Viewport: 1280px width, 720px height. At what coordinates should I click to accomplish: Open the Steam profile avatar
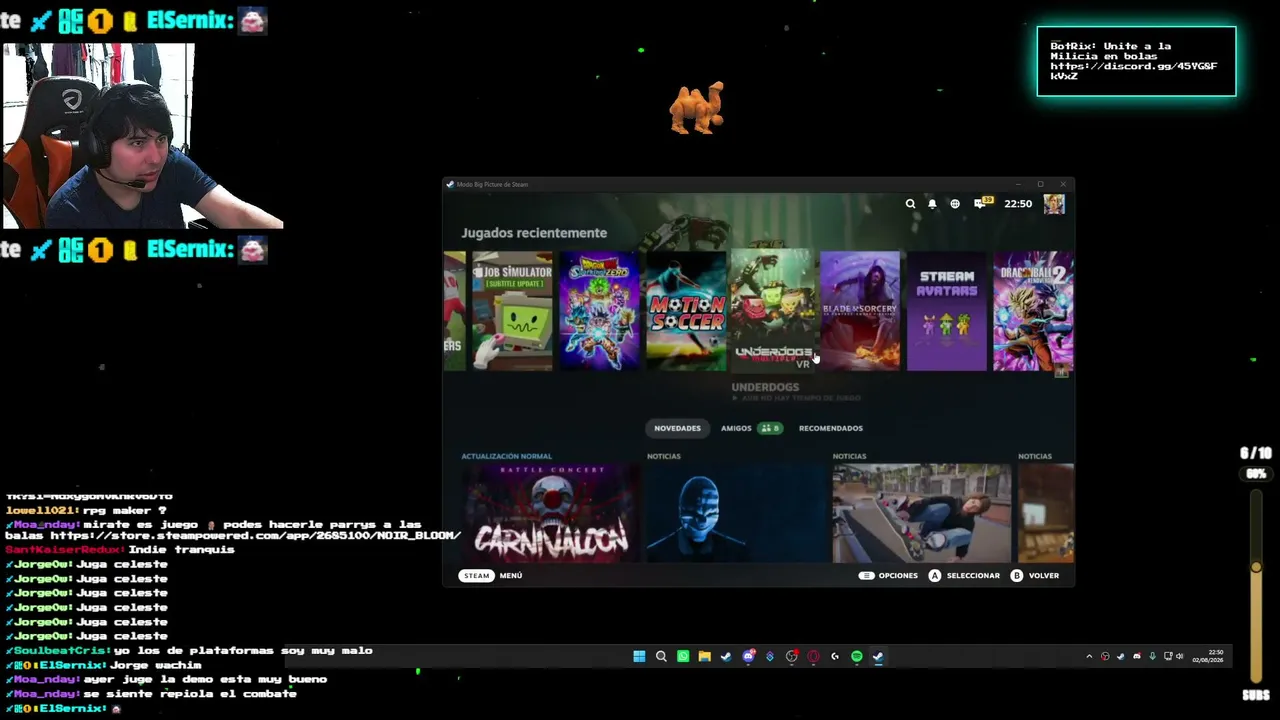(1054, 204)
